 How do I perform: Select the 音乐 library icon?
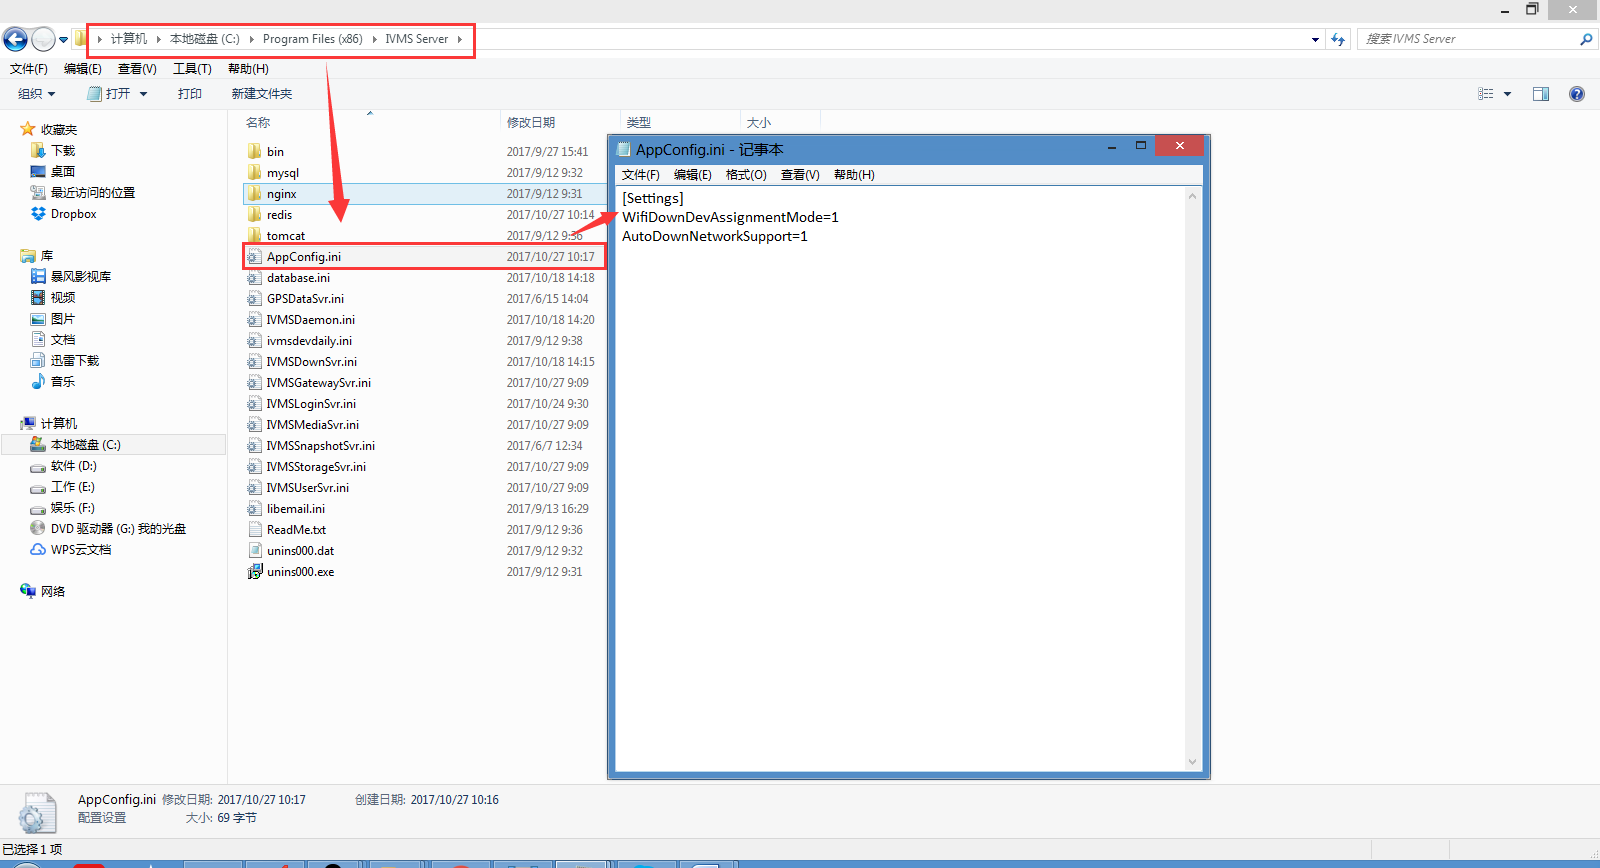[38, 382]
